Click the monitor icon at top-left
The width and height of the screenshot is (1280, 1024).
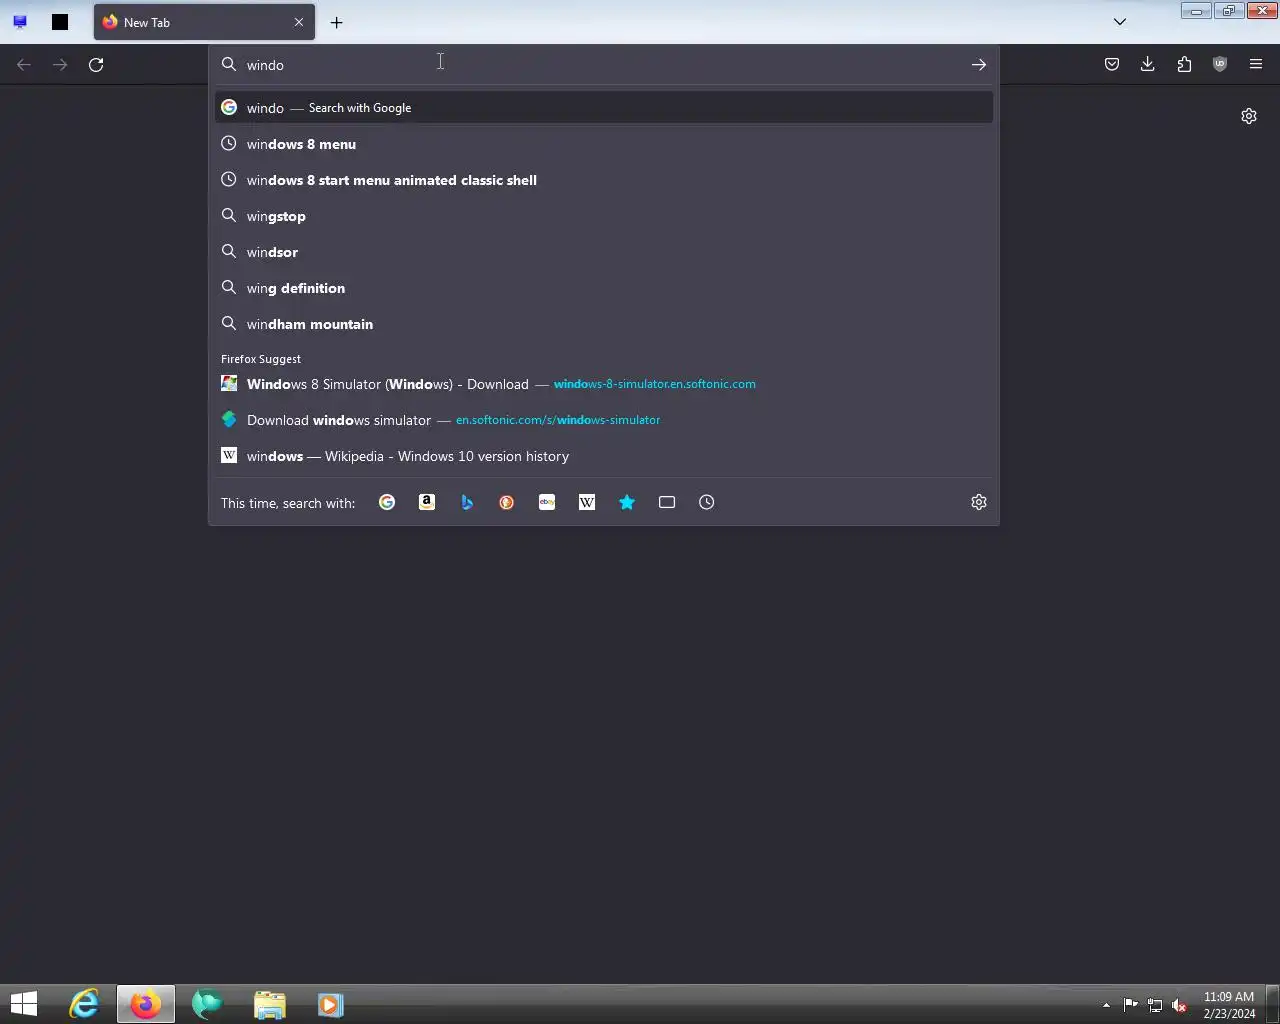[20, 22]
